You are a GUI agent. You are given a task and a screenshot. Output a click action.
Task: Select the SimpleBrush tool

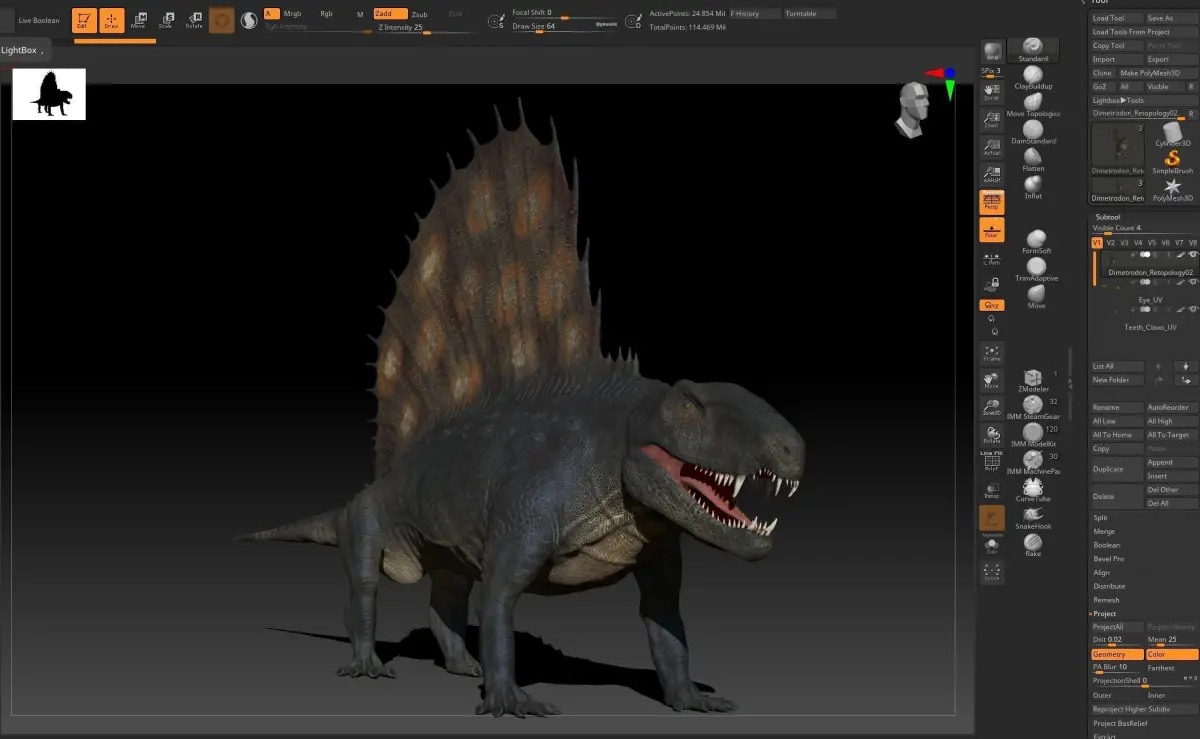pos(1173,162)
